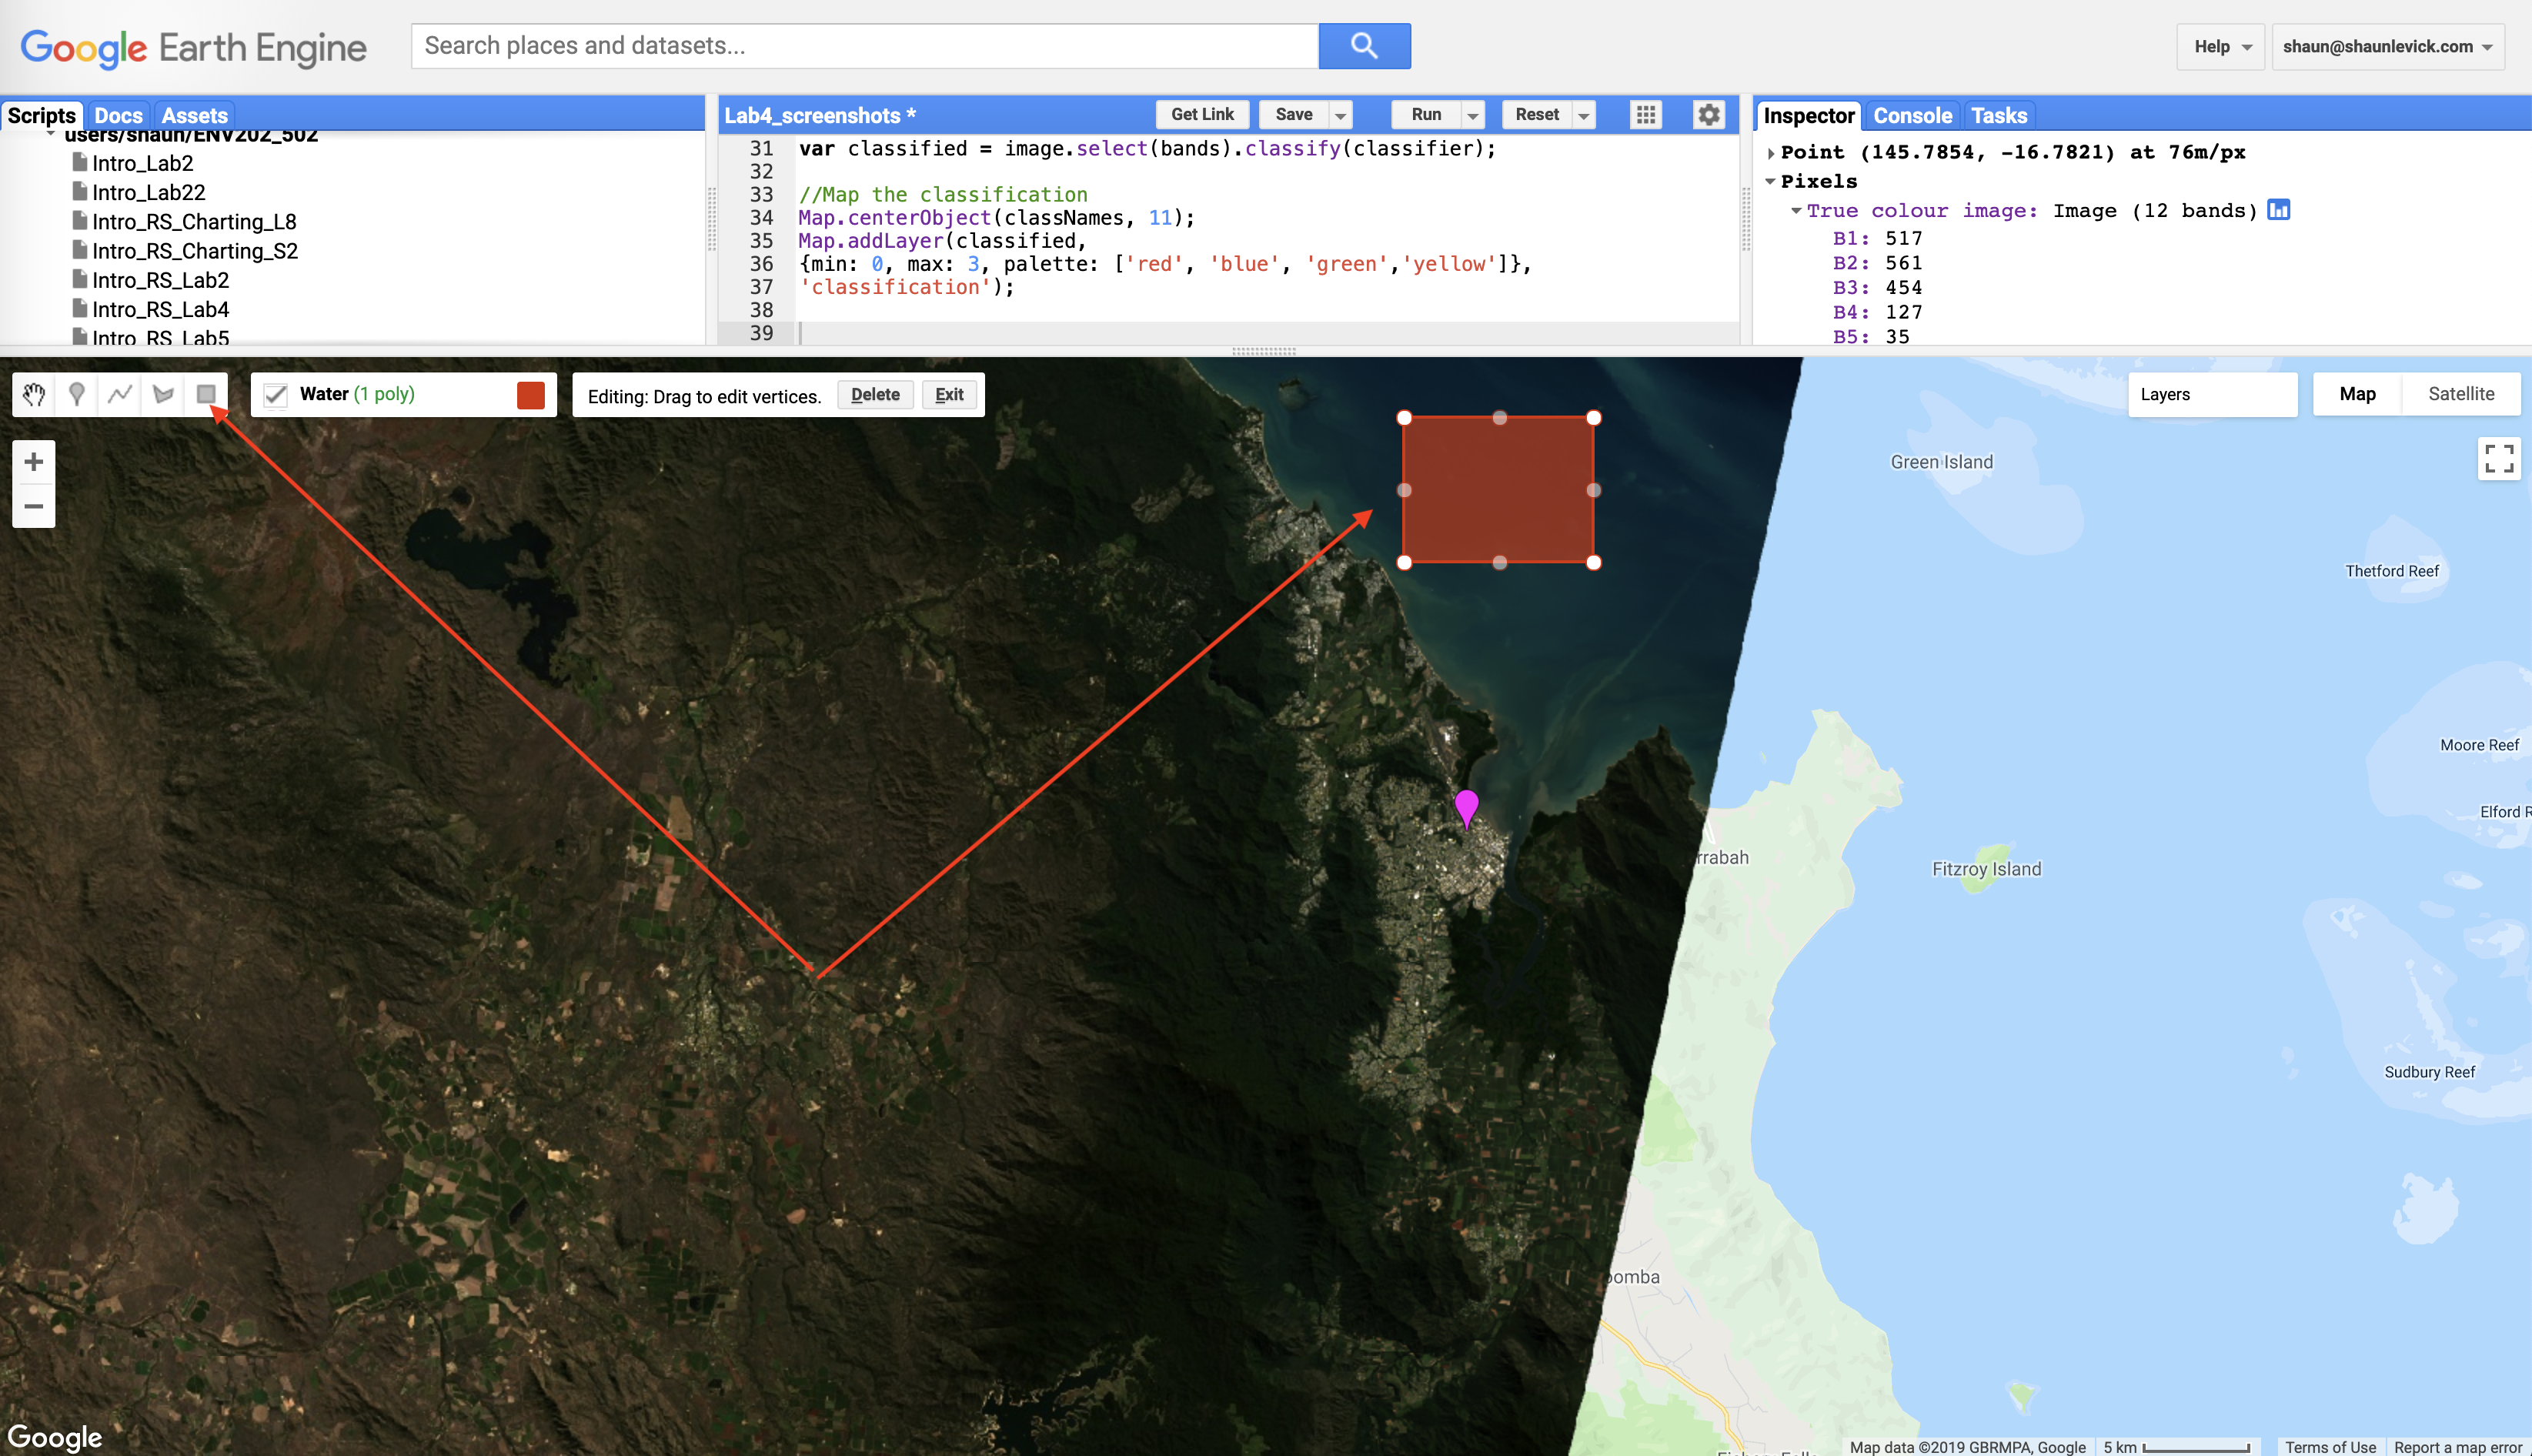Open the Run dropdown arrow
The height and width of the screenshot is (1456, 2532).
click(x=1472, y=115)
